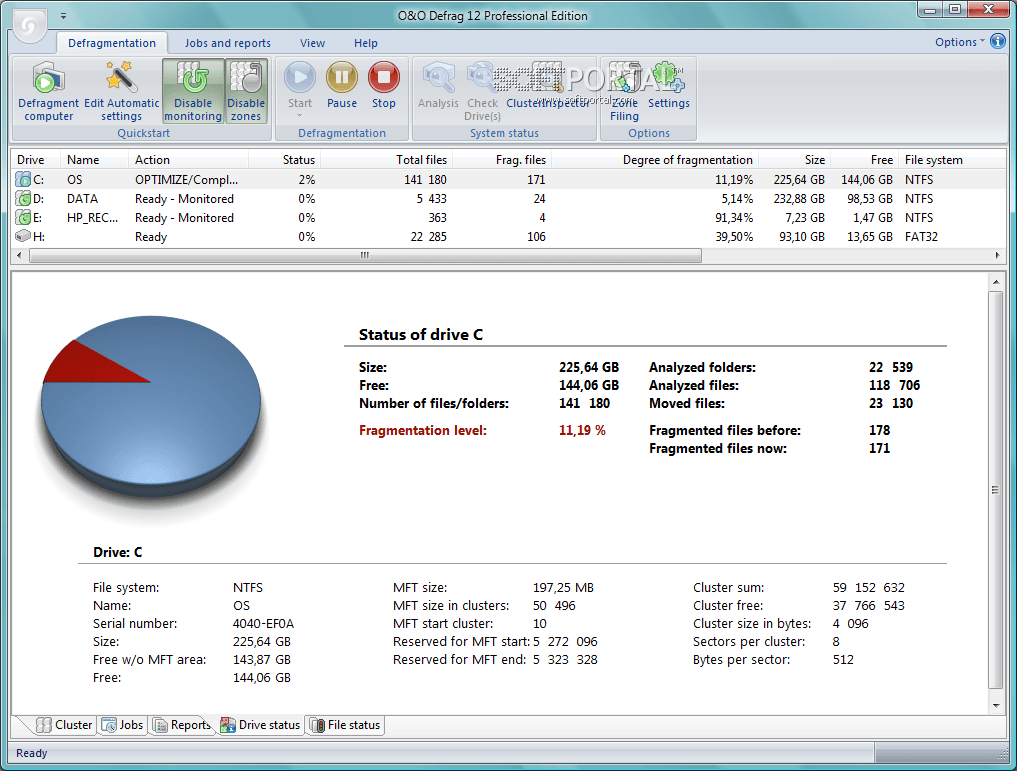Pause the defragmentation
Viewport: 1017px width, 771px height.
[342, 86]
